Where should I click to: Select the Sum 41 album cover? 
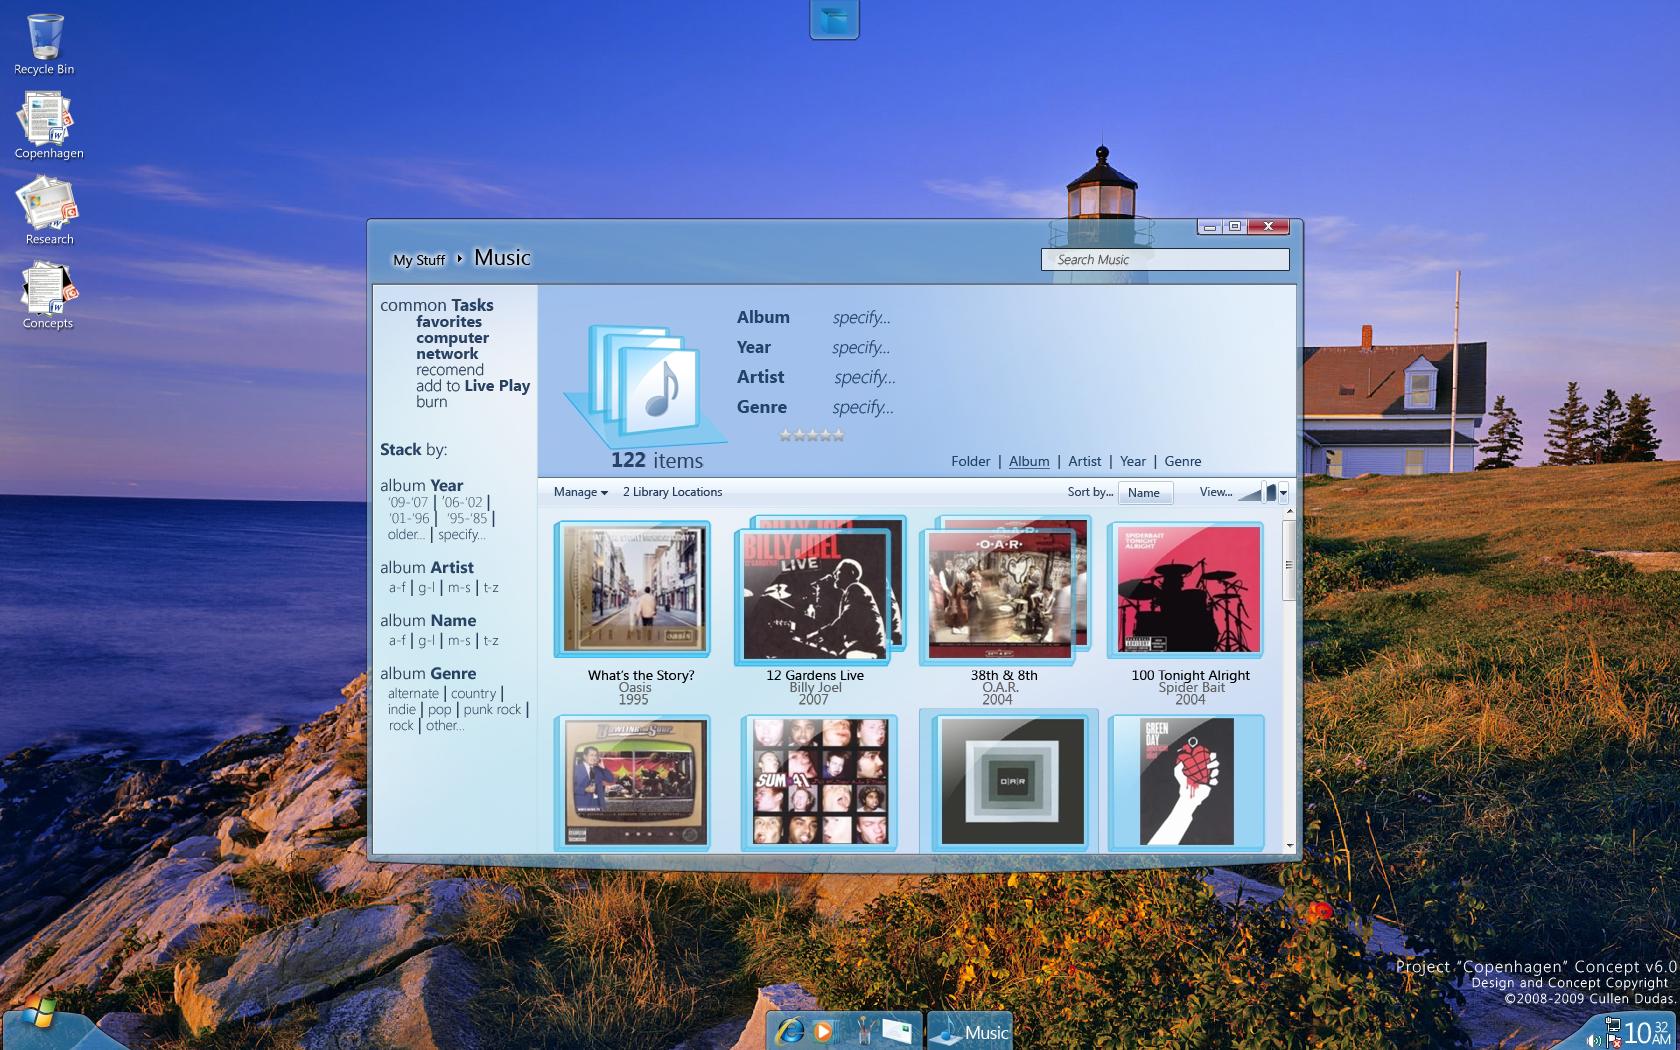click(819, 783)
